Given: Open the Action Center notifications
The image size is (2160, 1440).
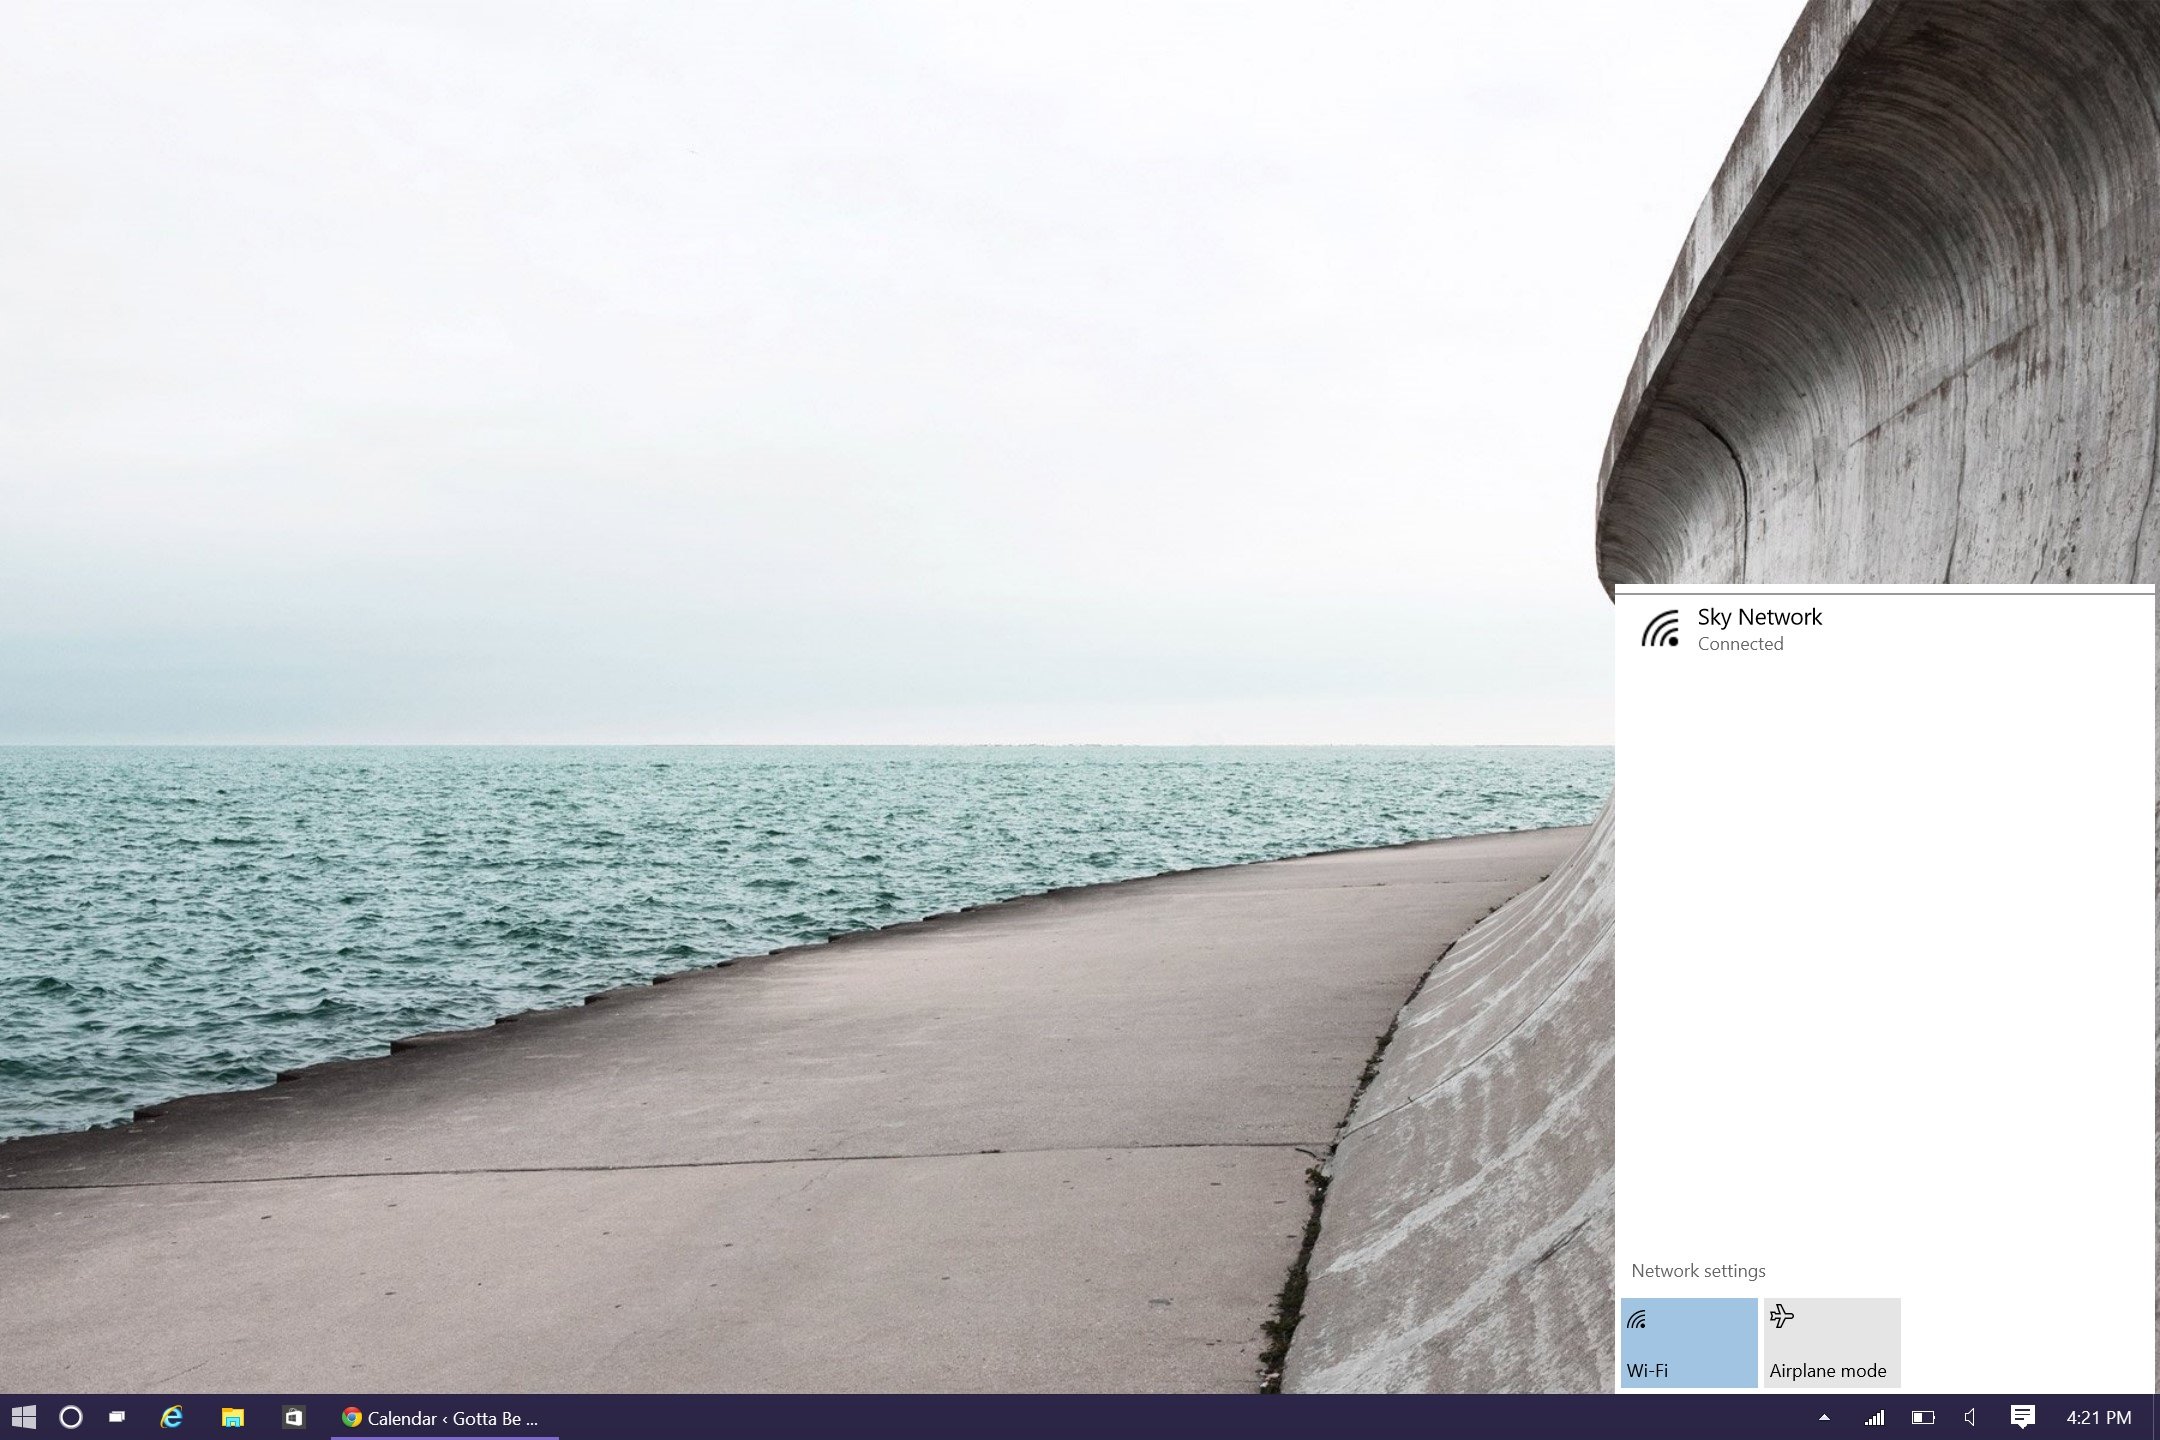Looking at the screenshot, I should 2022,1416.
